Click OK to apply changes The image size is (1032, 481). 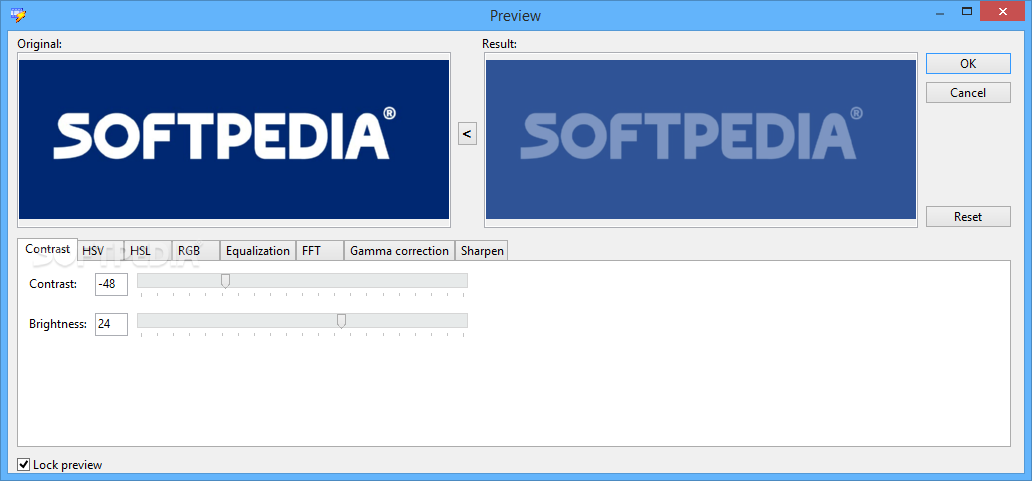coord(968,64)
